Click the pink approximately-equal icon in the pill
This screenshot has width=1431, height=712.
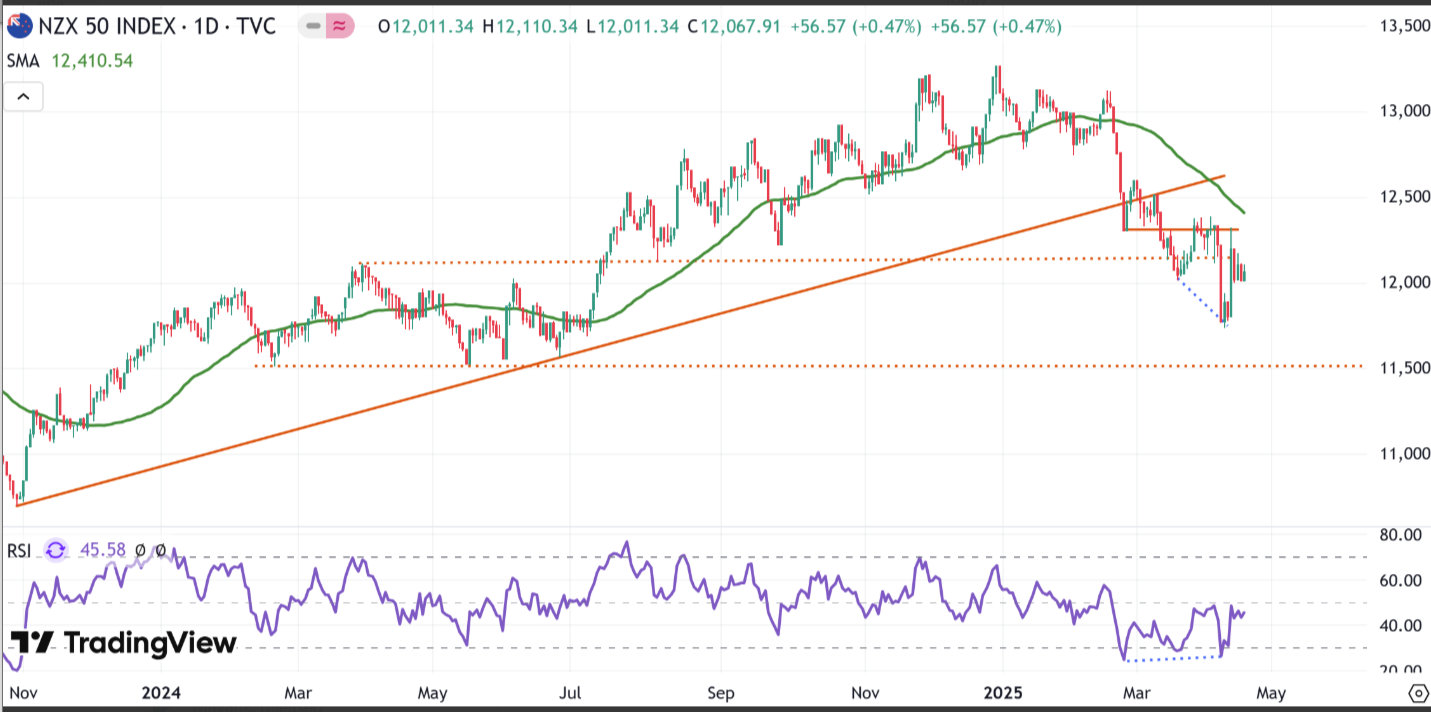pos(340,27)
